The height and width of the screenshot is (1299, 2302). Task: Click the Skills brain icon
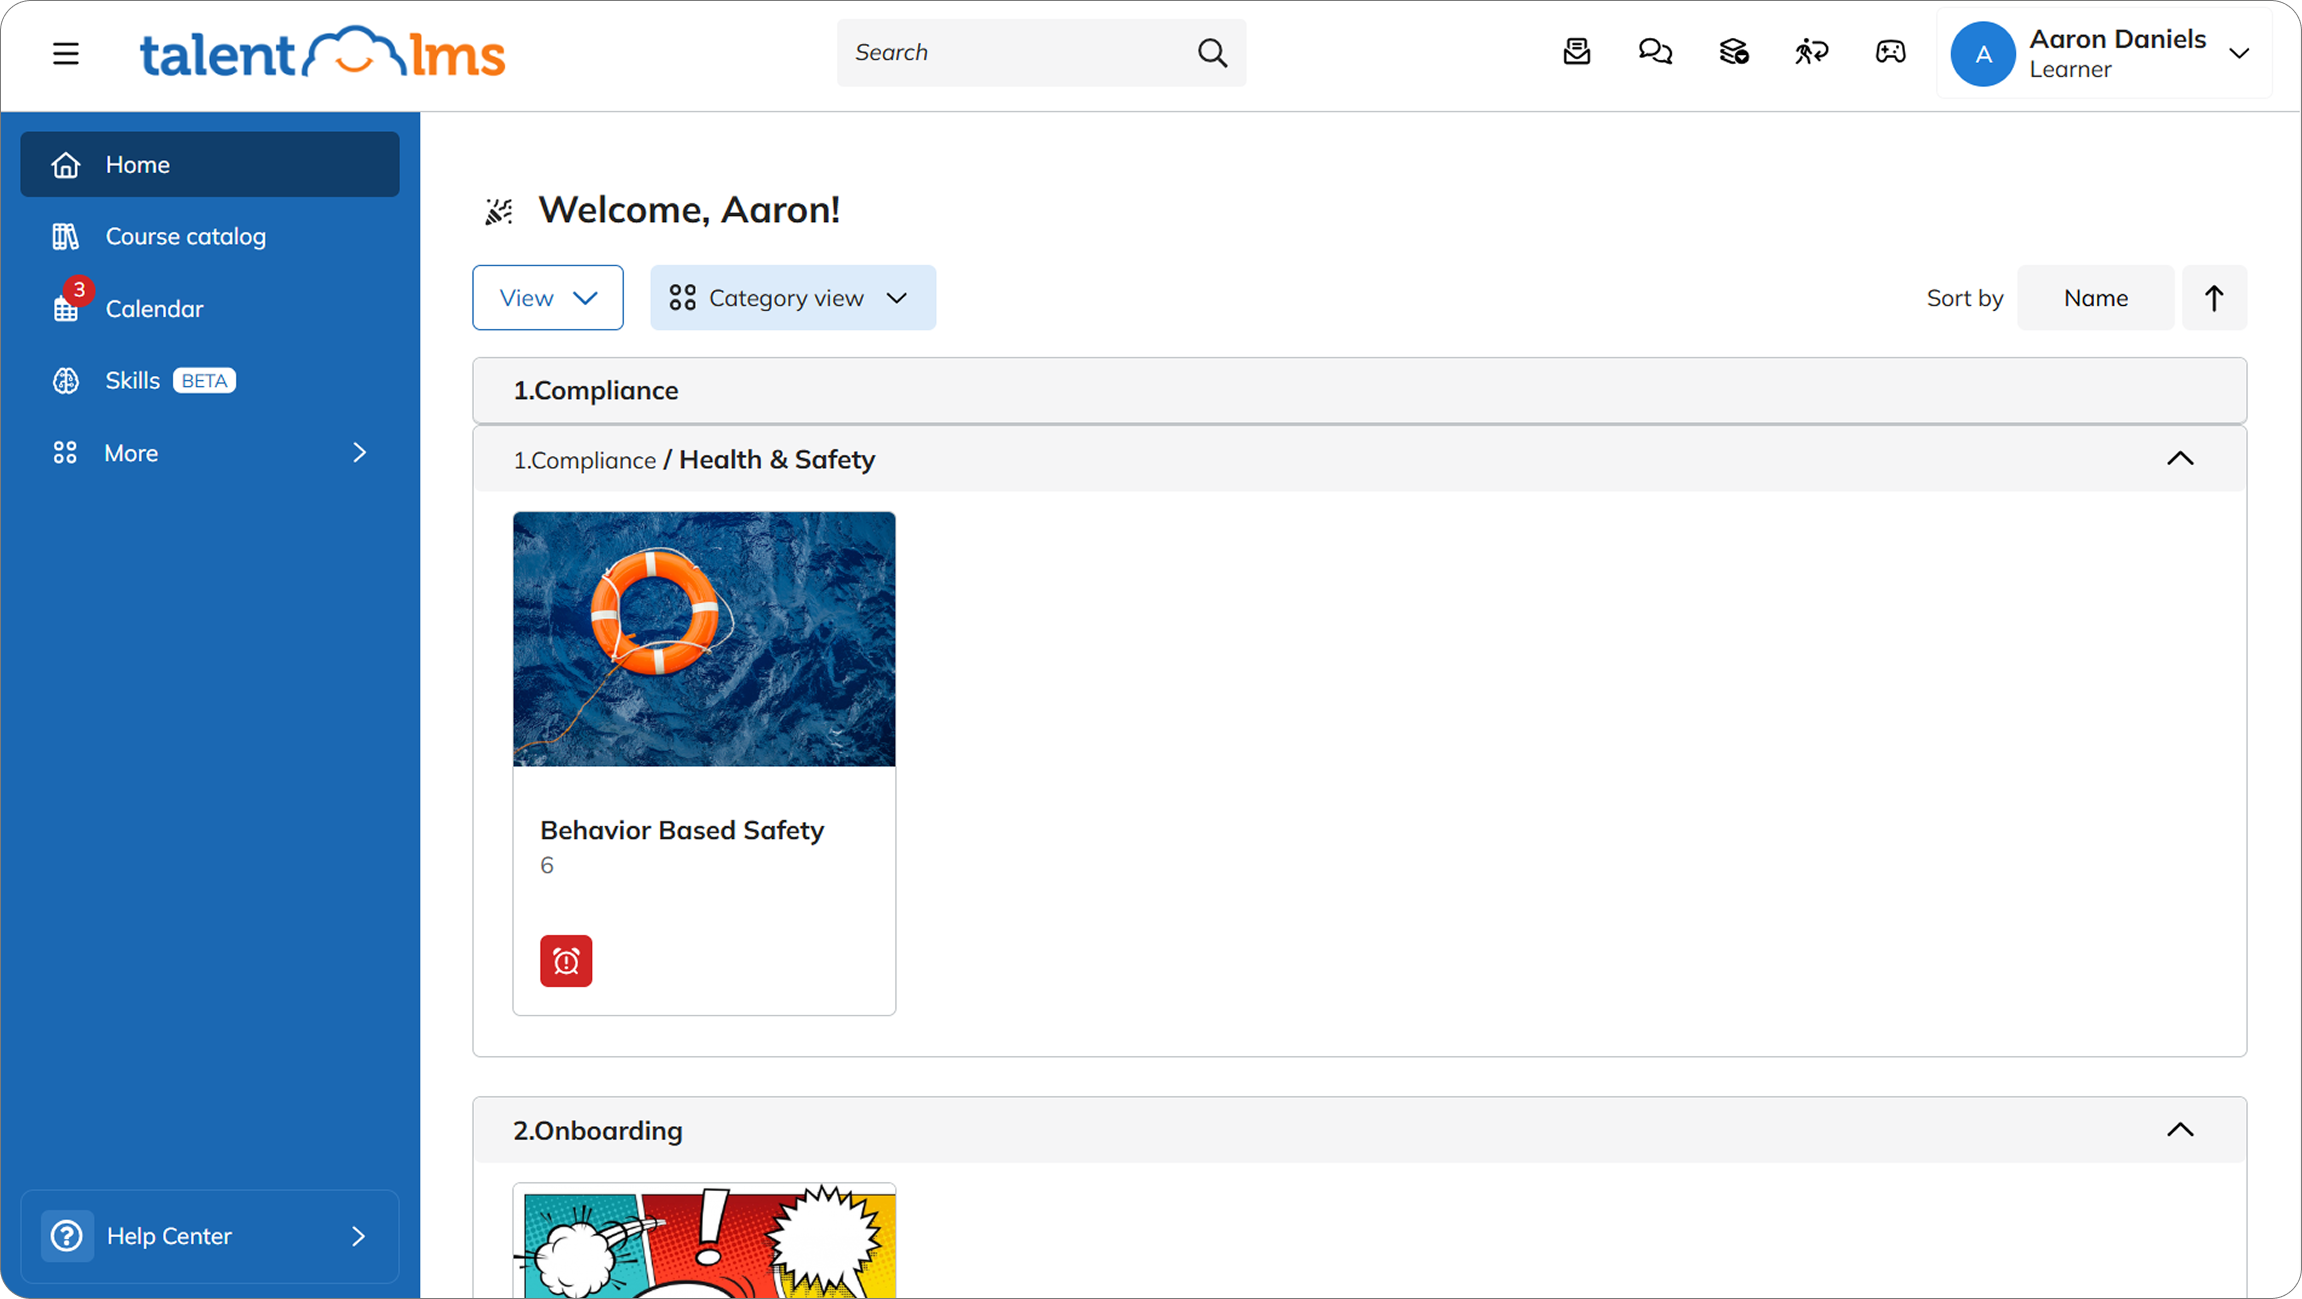point(66,380)
